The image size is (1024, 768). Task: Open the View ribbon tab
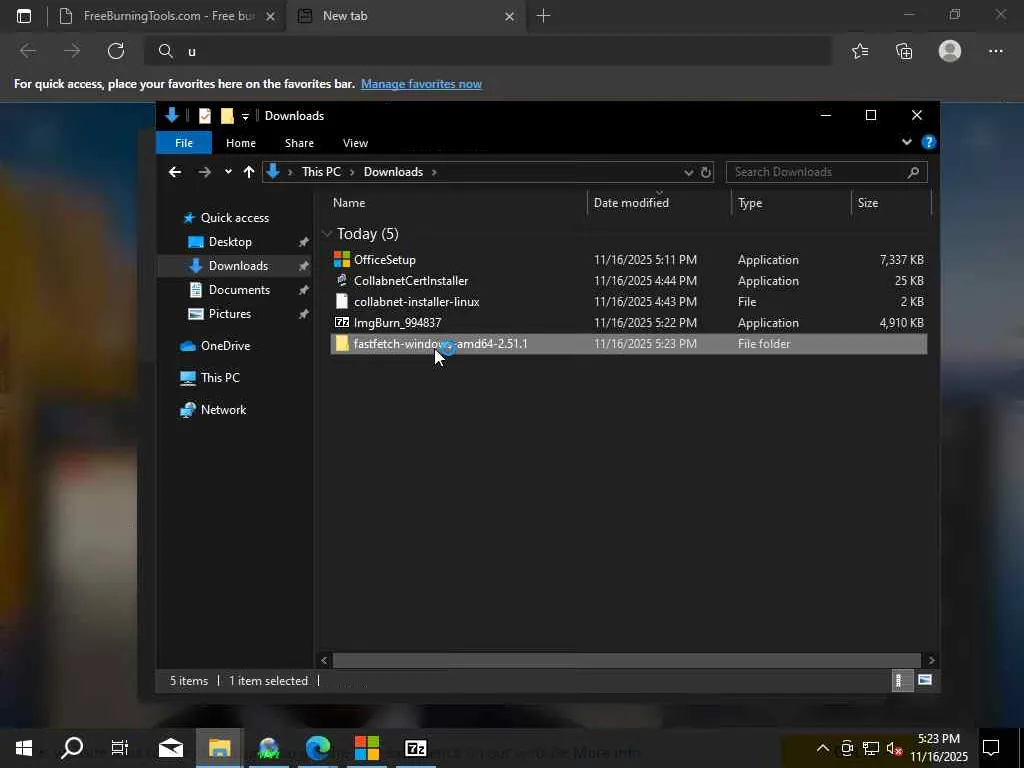click(x=355, y=143)
